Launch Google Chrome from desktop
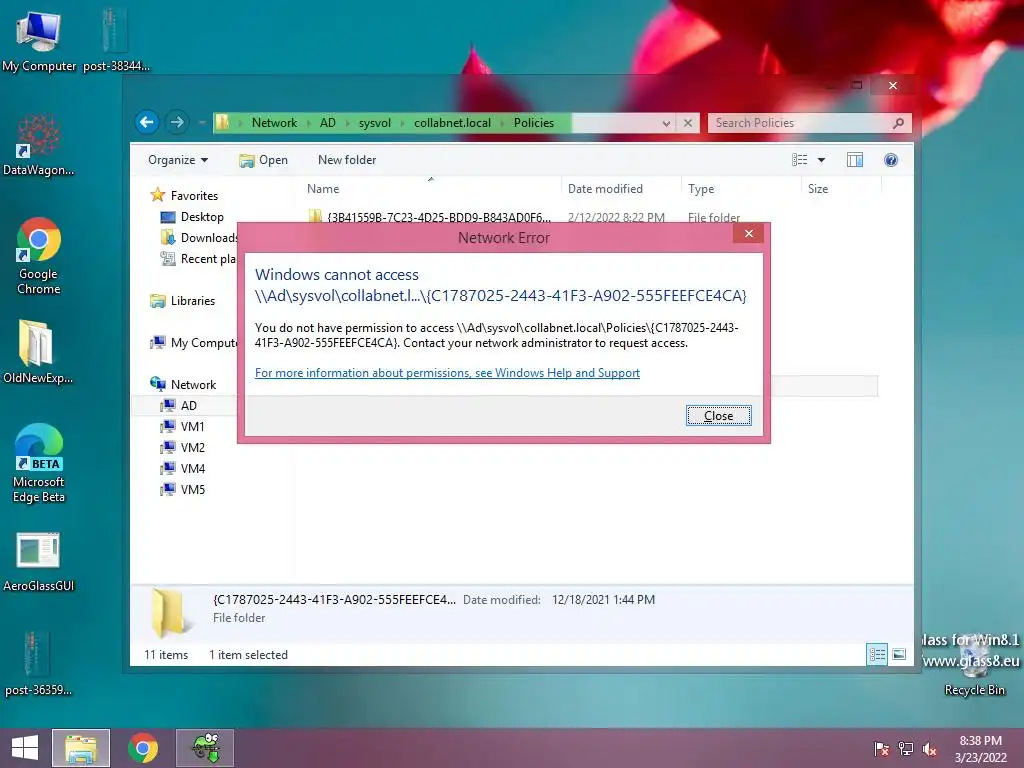Viewport: 1024px width, 768px height. pyautogui.click(x=39, y=255)
